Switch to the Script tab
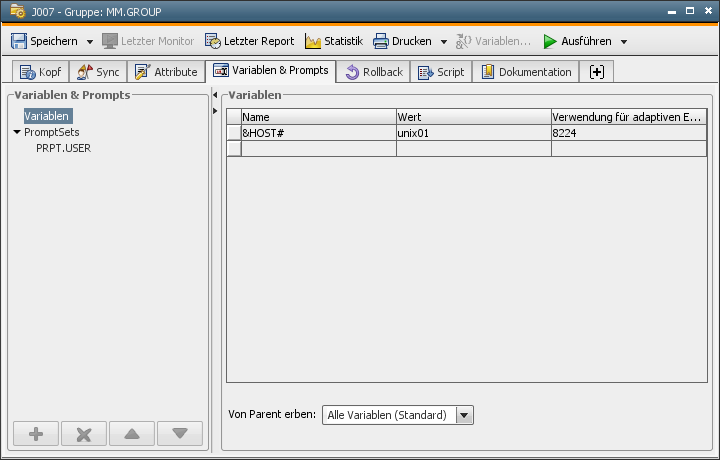The height and width of the screenshot is (460, 720). [x=441, y=72]
